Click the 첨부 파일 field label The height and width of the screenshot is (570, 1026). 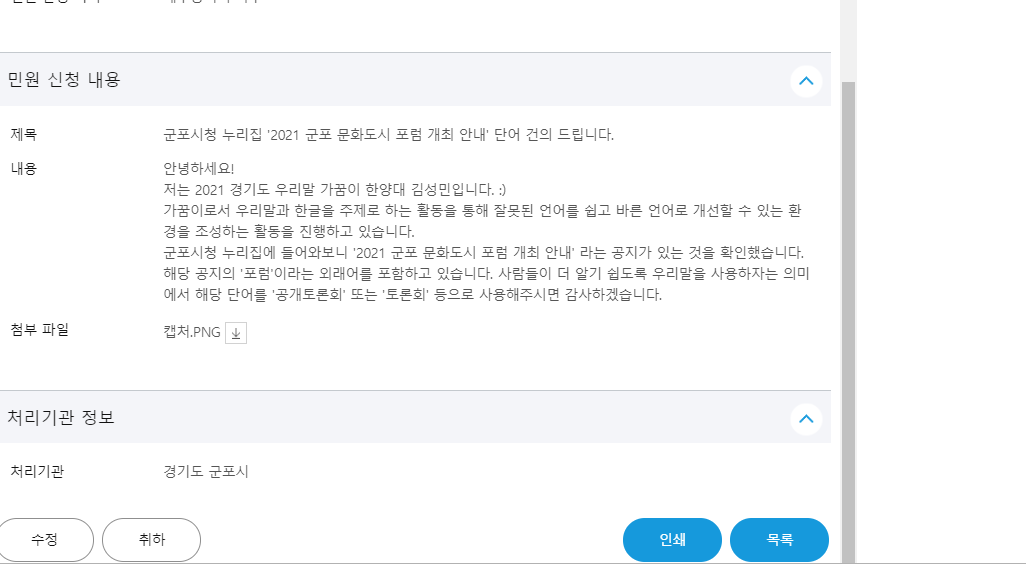point(40,330)
